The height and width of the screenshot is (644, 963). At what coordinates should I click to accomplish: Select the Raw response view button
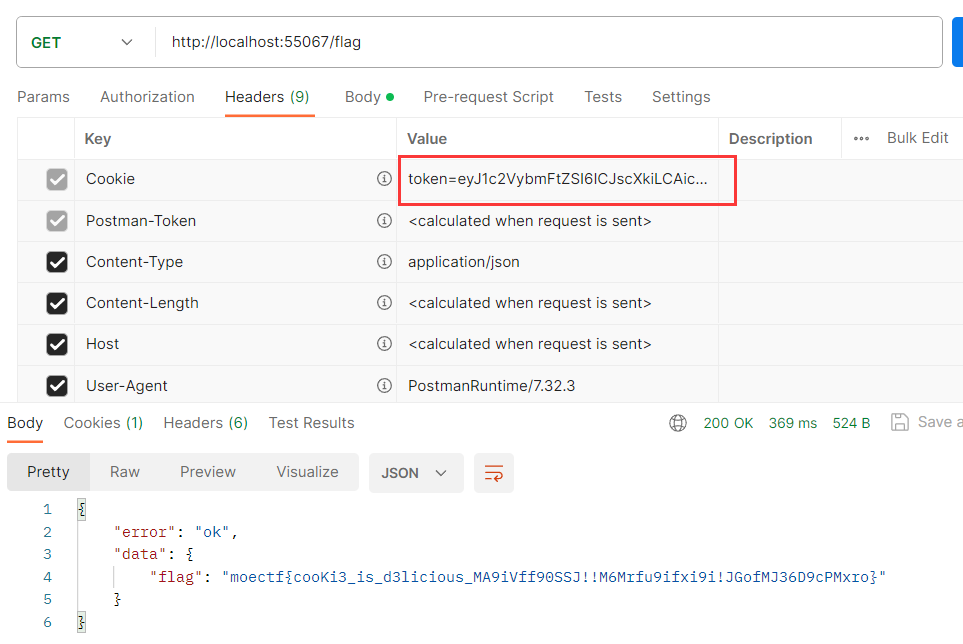point(125,472)
